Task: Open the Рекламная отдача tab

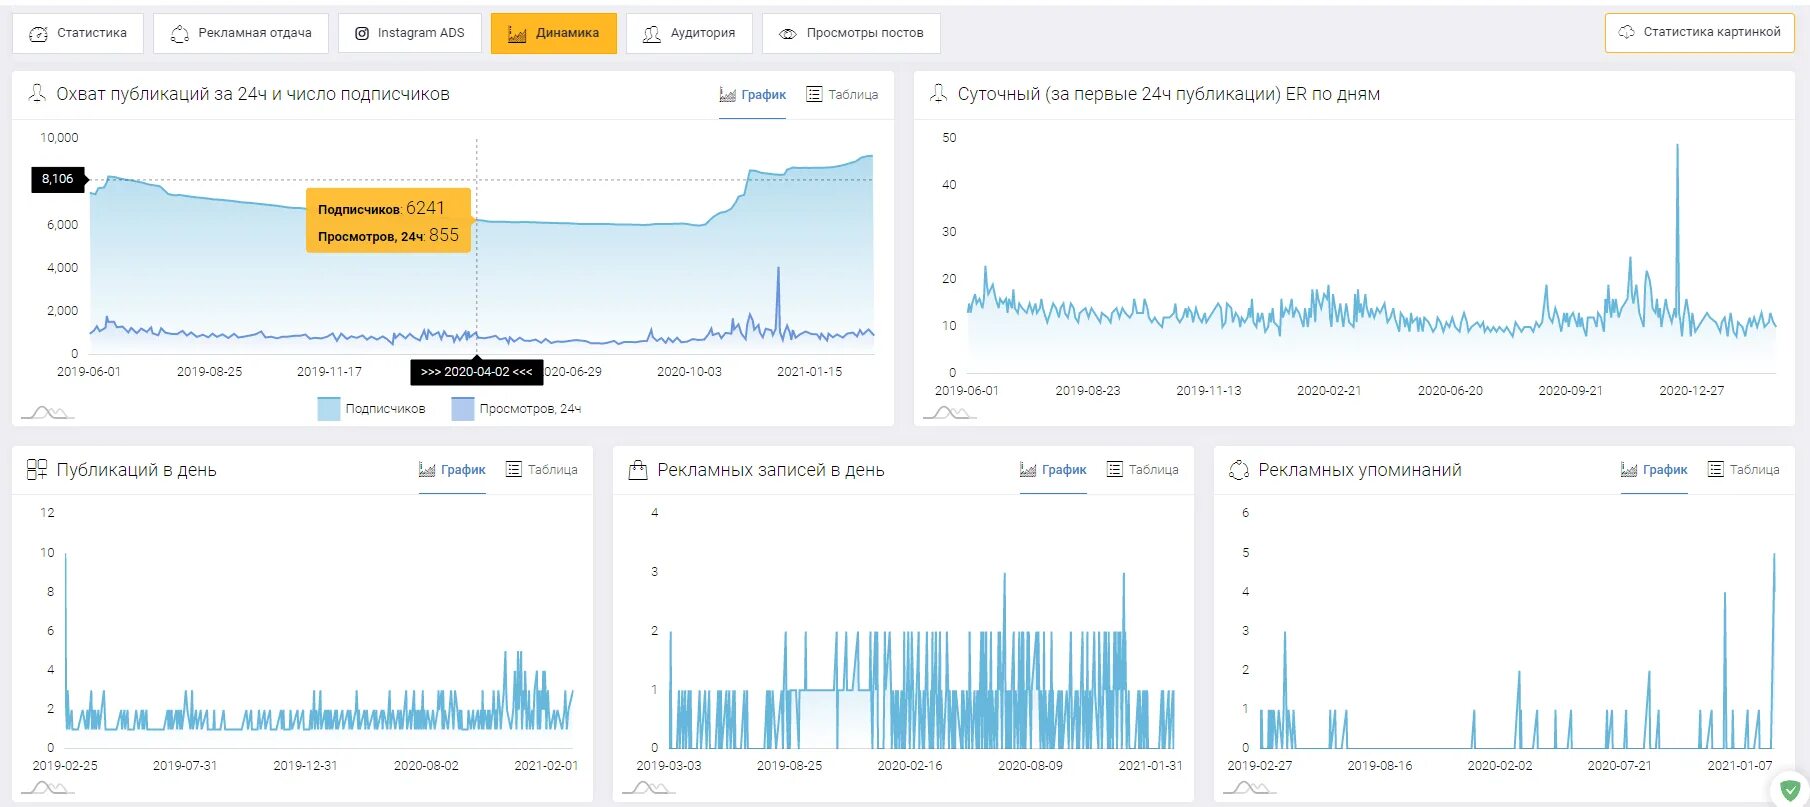Action: tap(241, 33)
